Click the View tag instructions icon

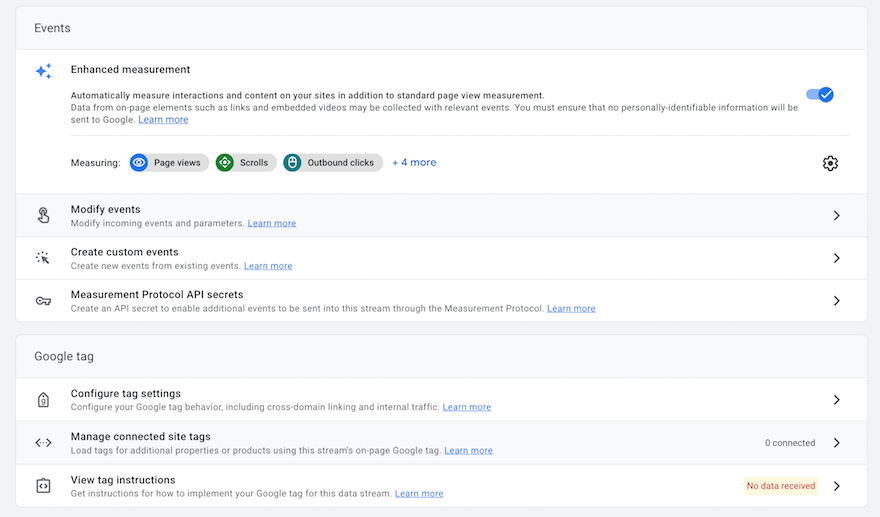click(43, 486)
